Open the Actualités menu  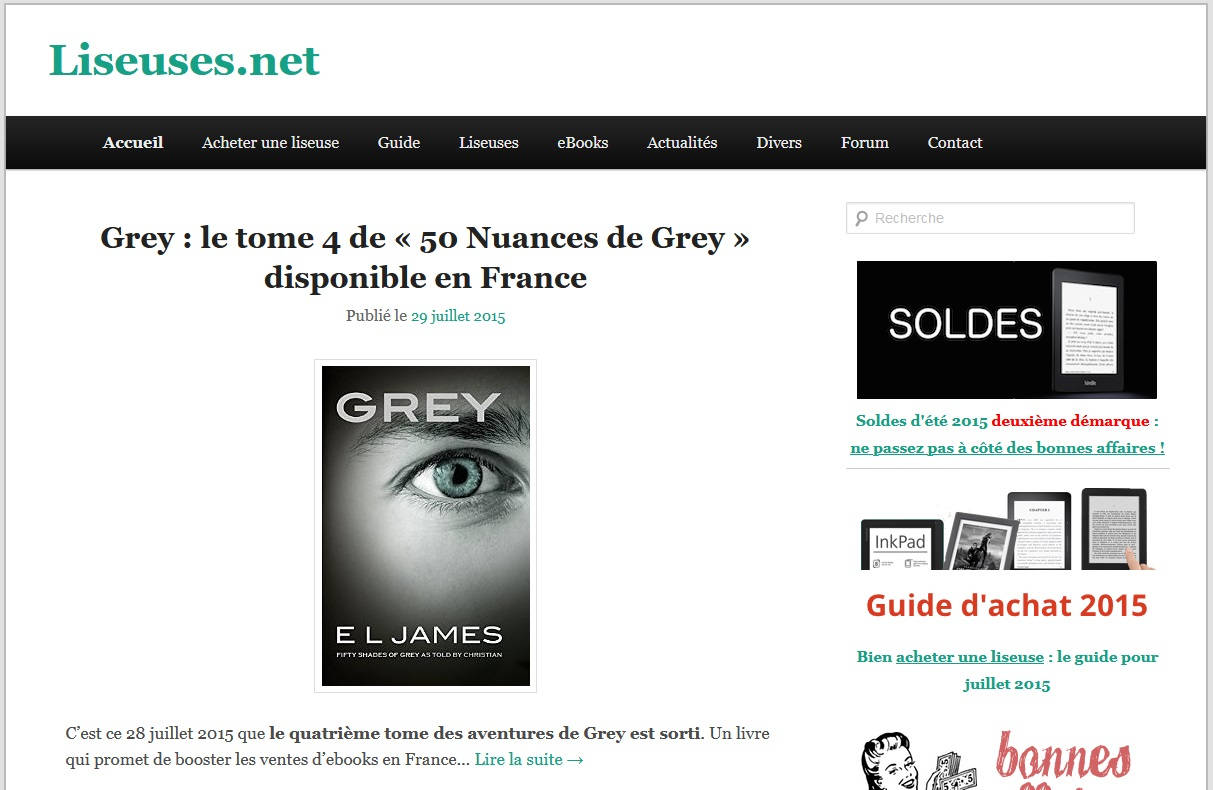click(682, 143)
